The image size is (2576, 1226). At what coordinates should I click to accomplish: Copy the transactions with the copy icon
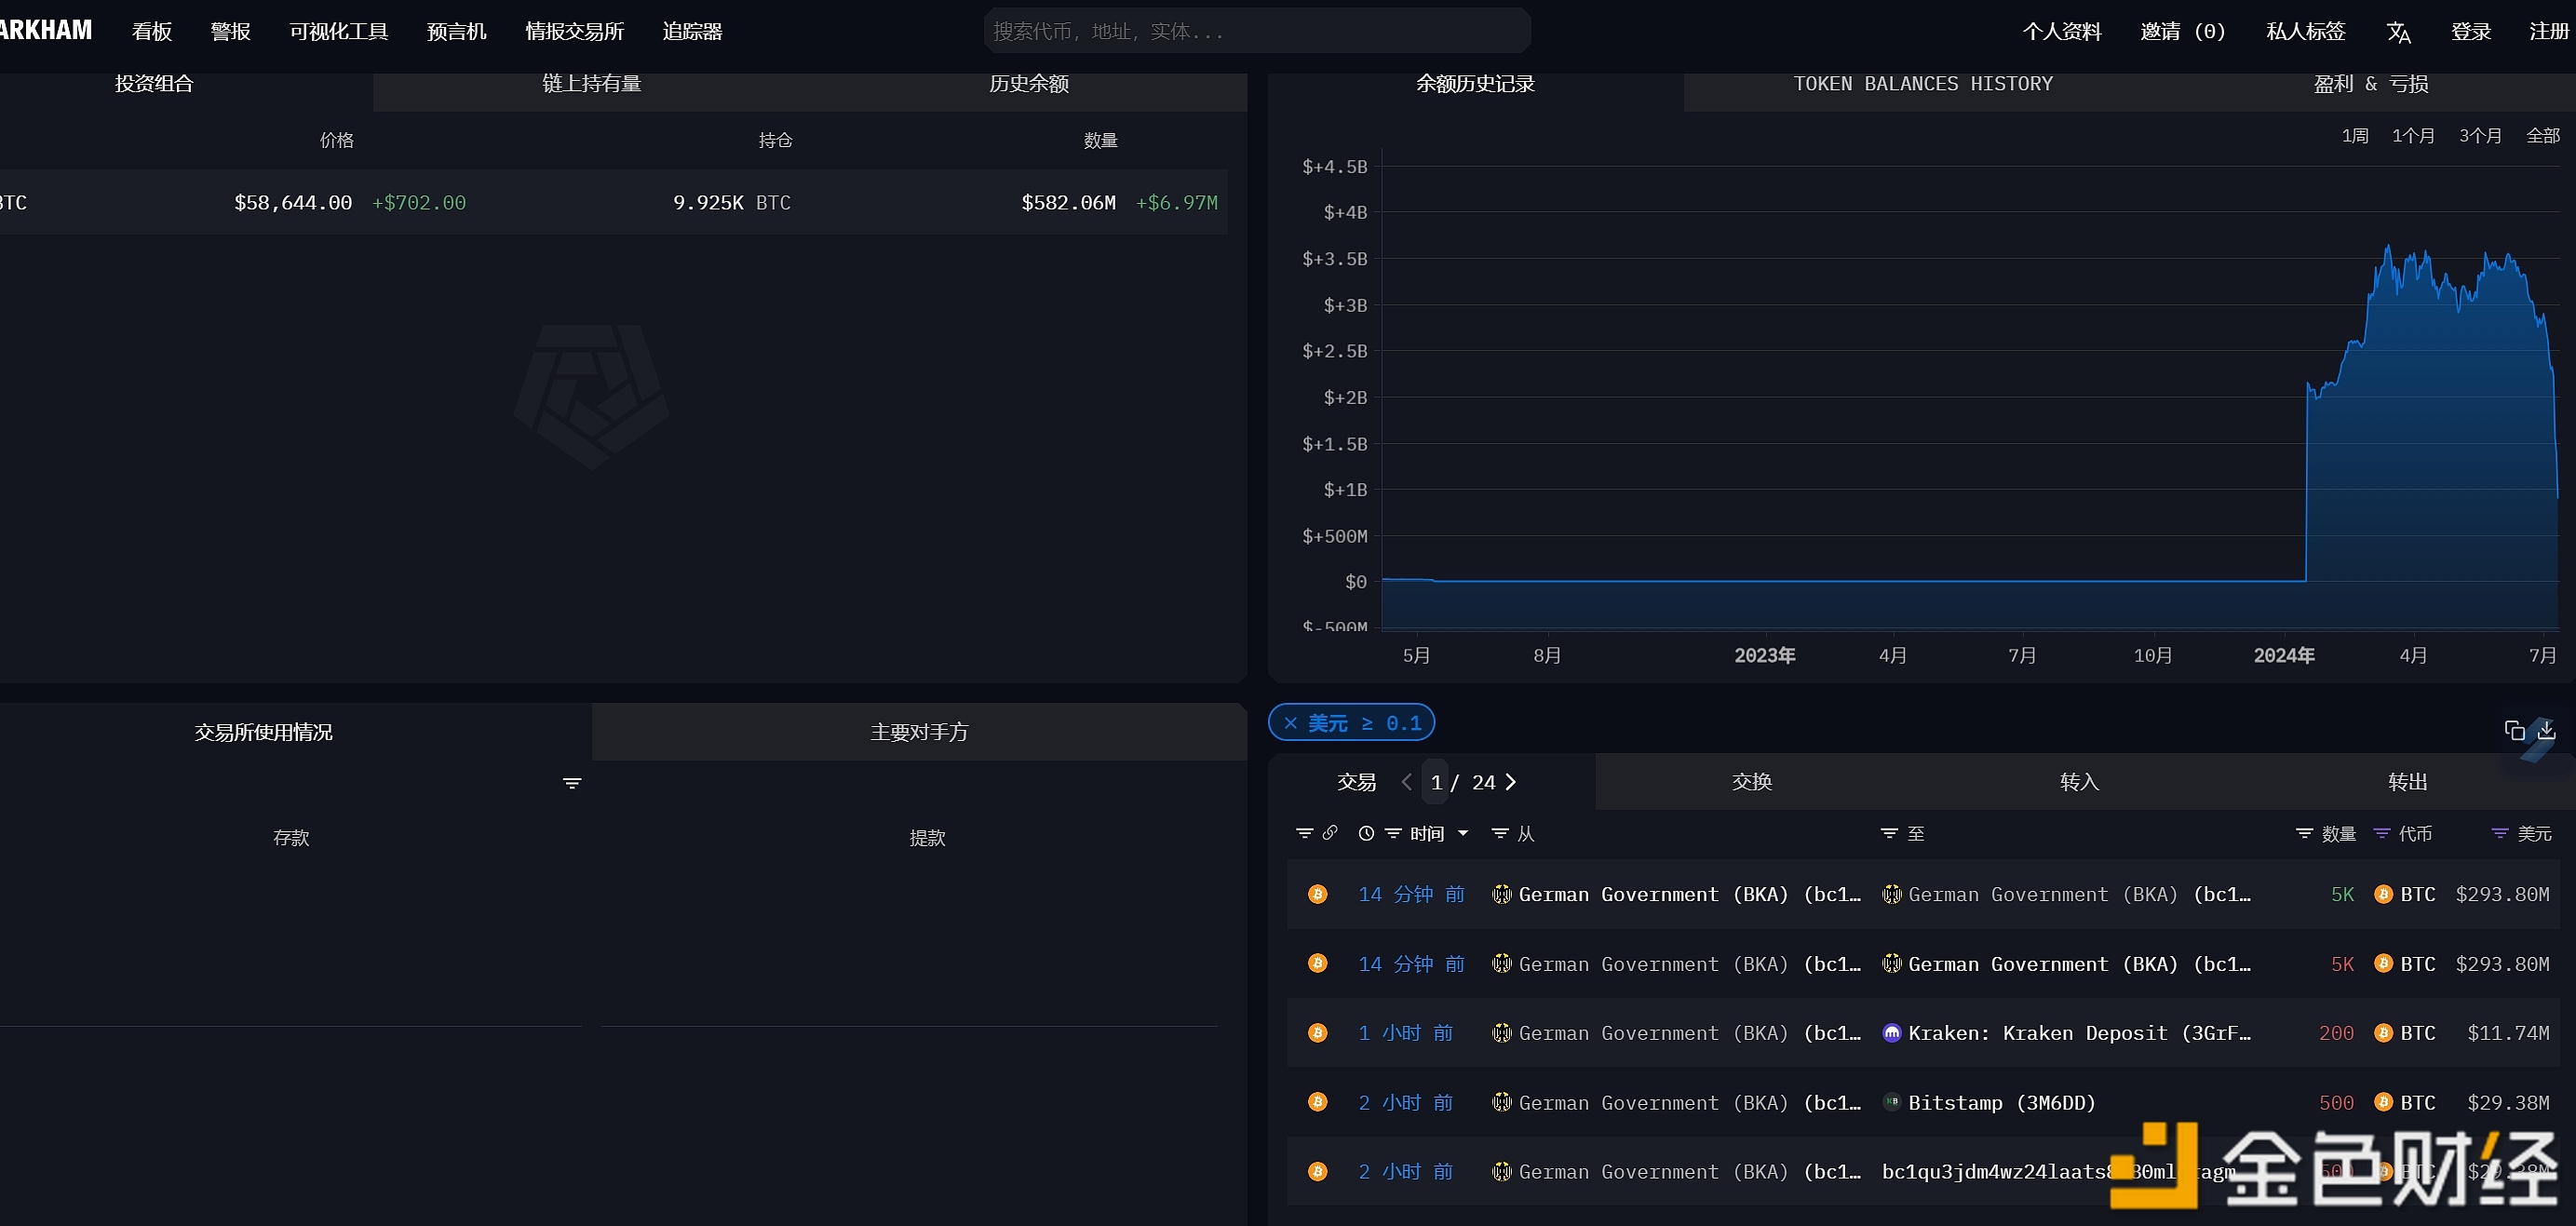coord(2514,730)
